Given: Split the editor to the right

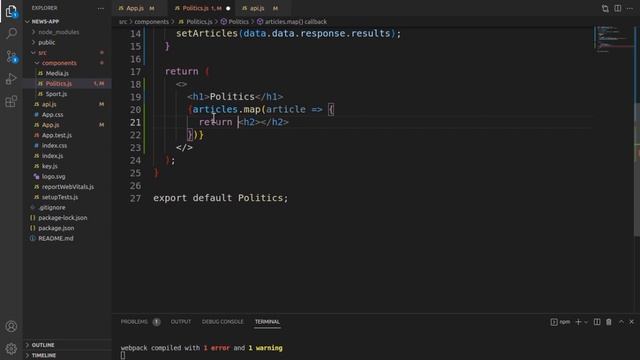Looking at the screenshot, I should (x=618, y=9).
